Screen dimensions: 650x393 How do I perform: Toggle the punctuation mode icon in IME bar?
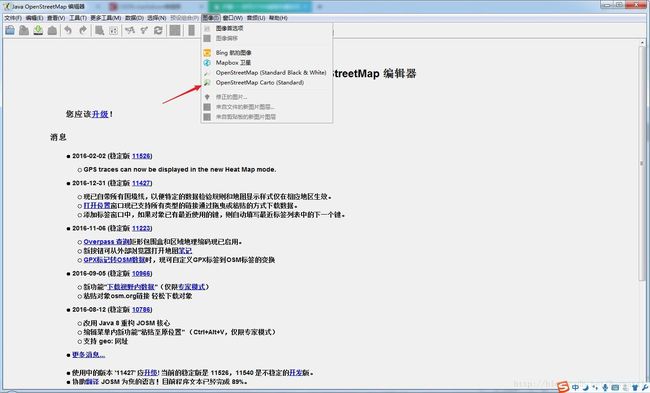[595, 388]
